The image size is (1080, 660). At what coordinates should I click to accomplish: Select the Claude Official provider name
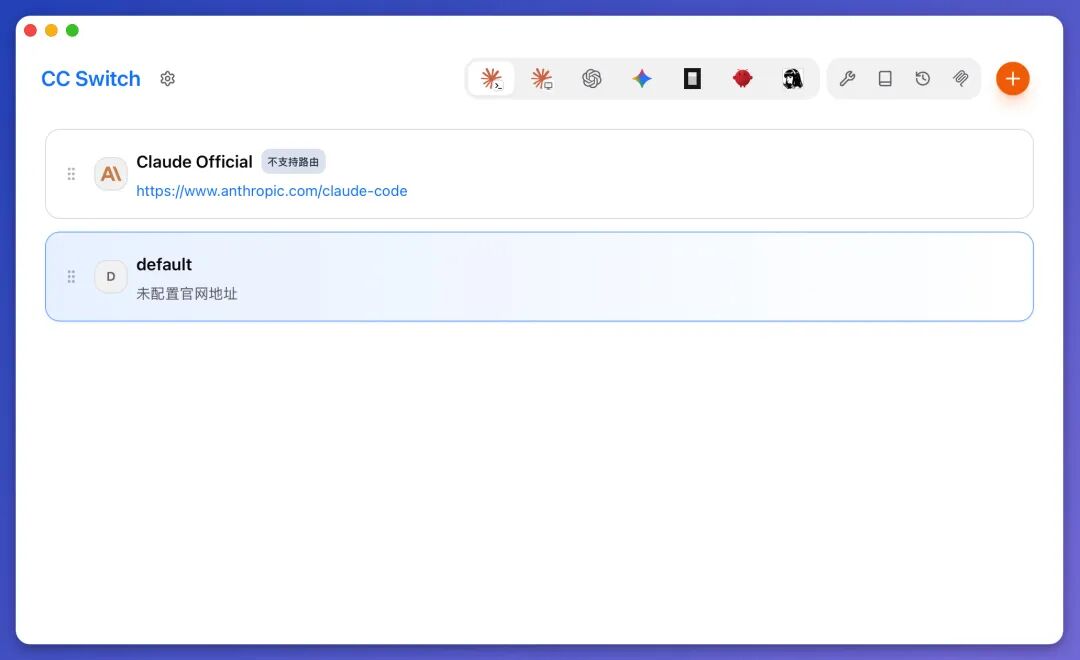pos(194,162)
